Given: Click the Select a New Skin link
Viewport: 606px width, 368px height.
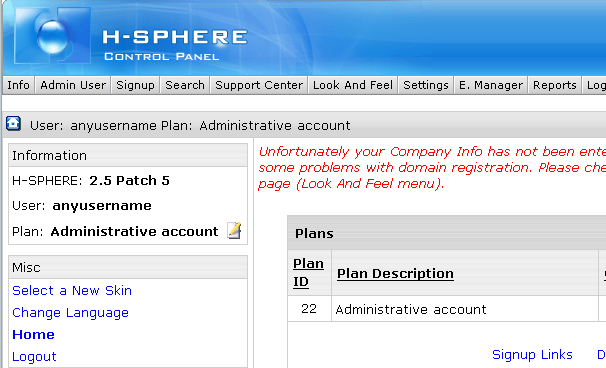Looking at the screenshot, I should click(x=72, y=291).
